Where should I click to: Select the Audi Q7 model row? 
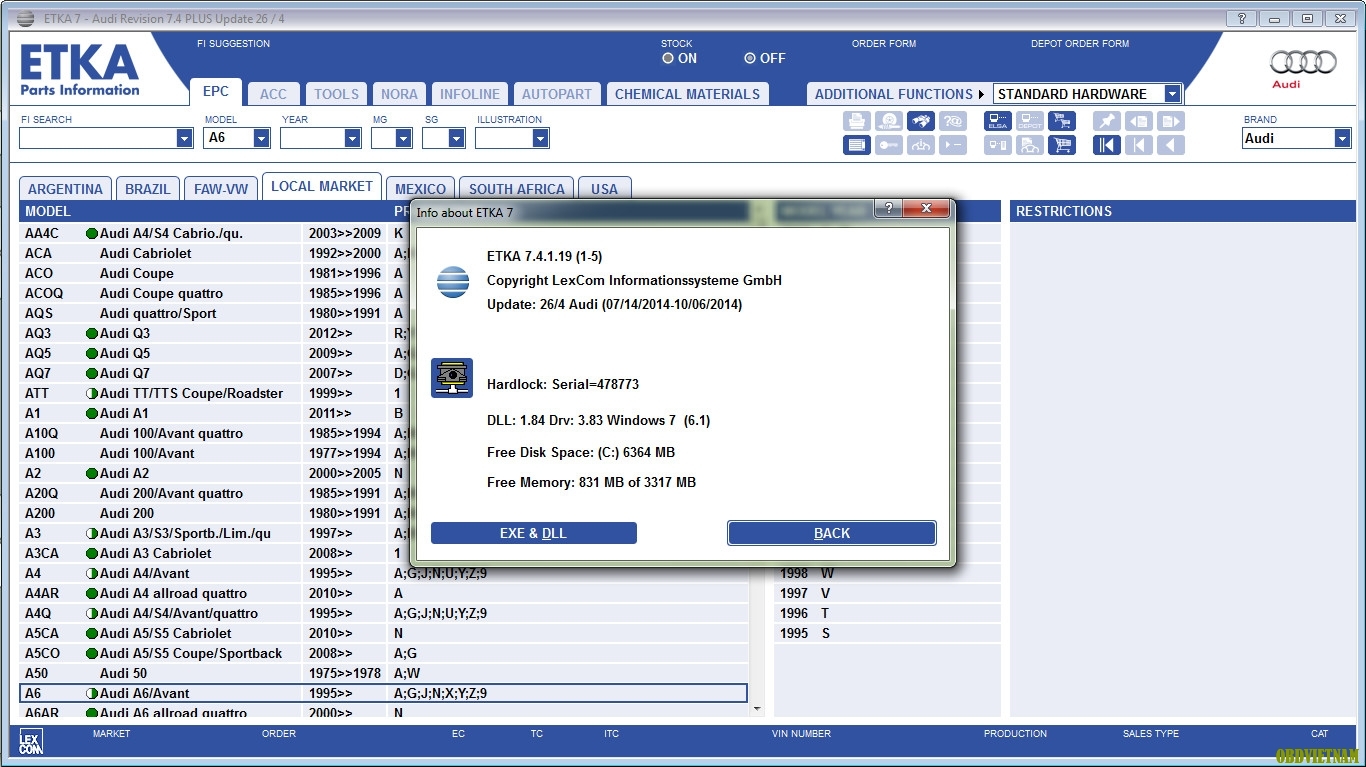pyautogui.click(x=384, y=373)
